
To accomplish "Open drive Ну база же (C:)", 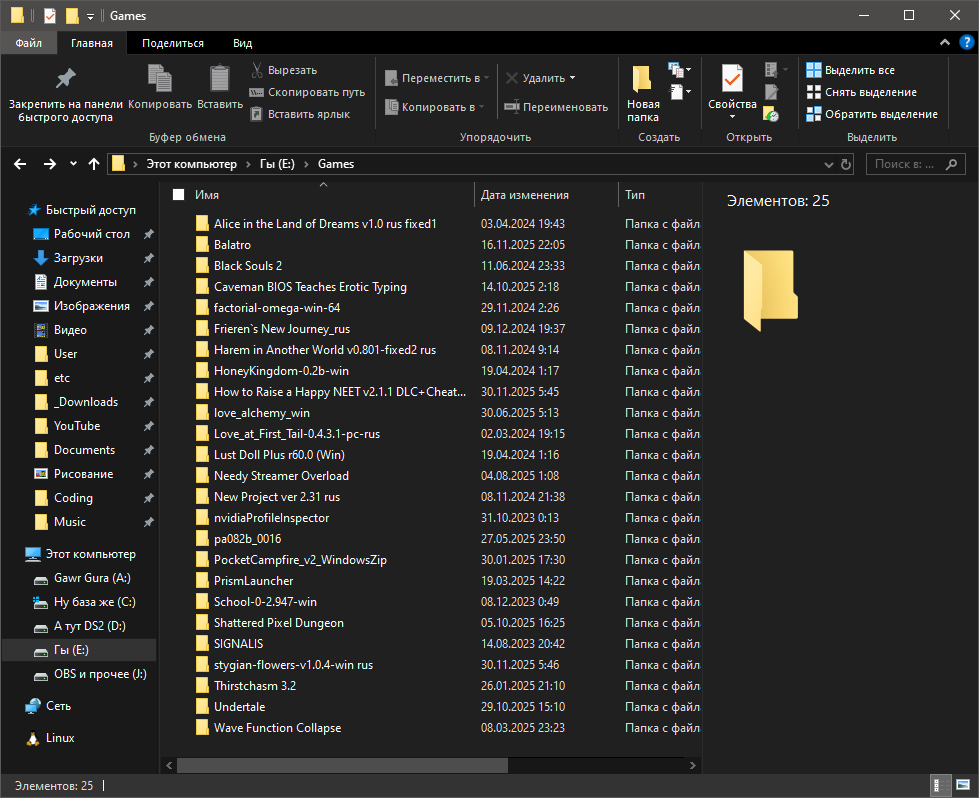I will [x=84, y=602].
